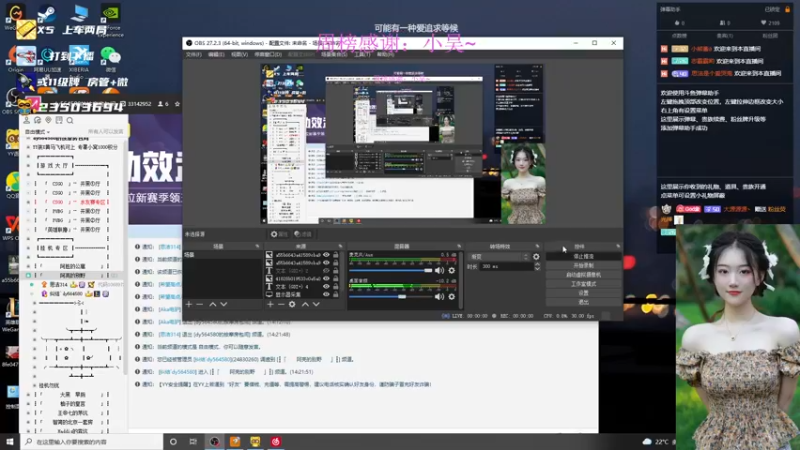Screen dimensions: 800x450
Task: Click 启动虚拟摄像机 button
Action: coord(584,275)
